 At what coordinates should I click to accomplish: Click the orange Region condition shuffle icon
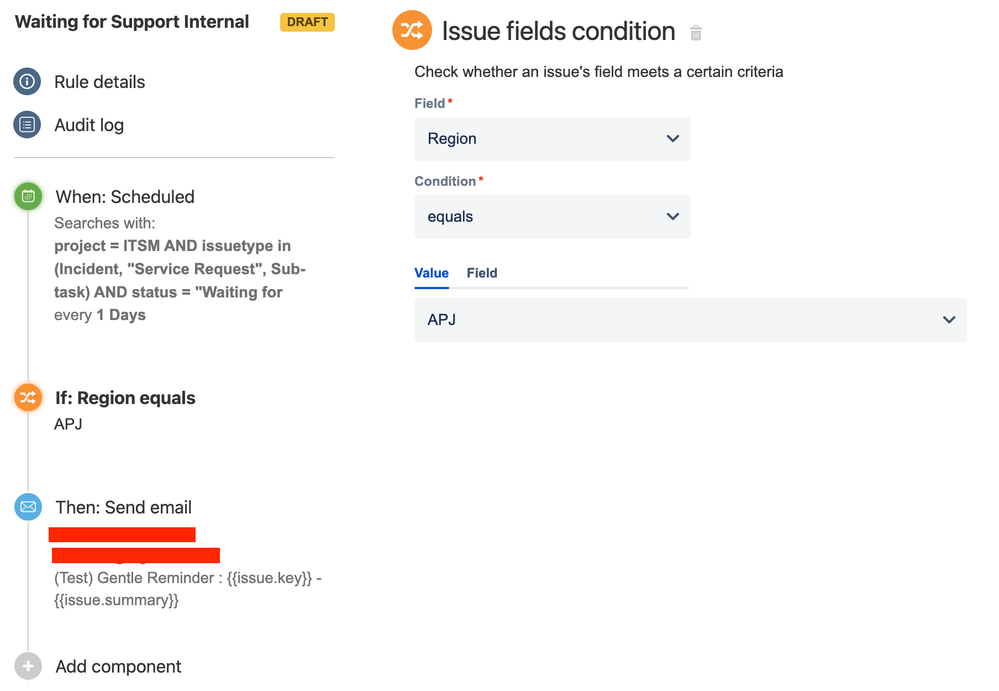point(28,398)
